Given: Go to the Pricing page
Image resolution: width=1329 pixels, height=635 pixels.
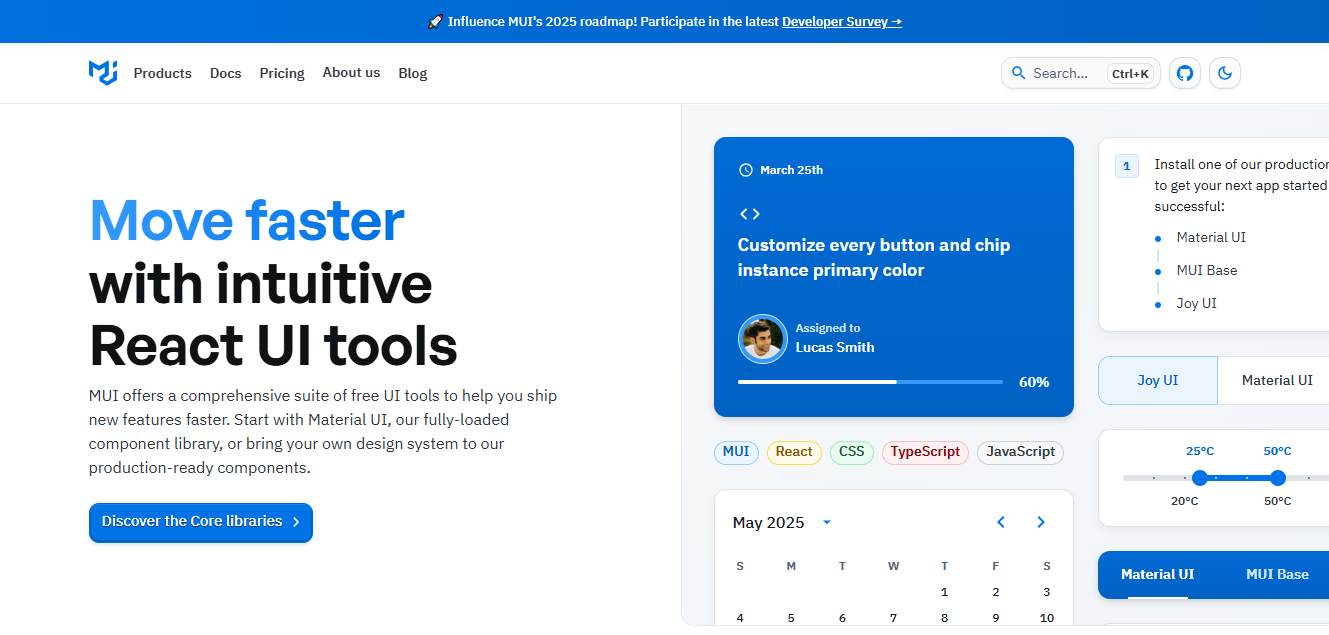Looking at the screenshot, I should tap(282, 73).
